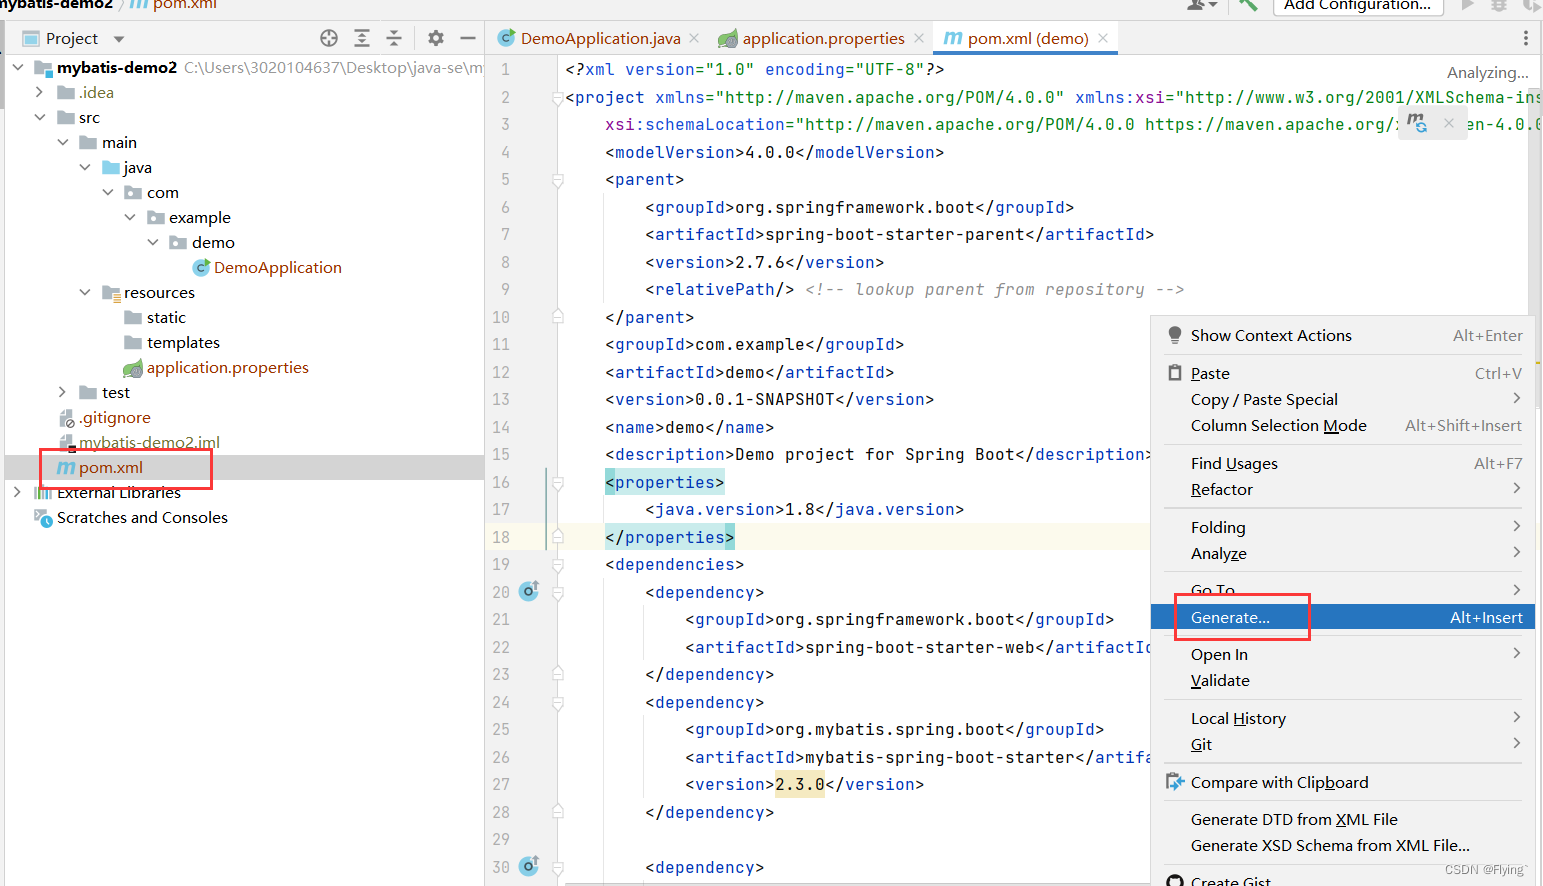Expand the test folder
The height and width of the screenshot is (886, 1543).
[62, 392]
